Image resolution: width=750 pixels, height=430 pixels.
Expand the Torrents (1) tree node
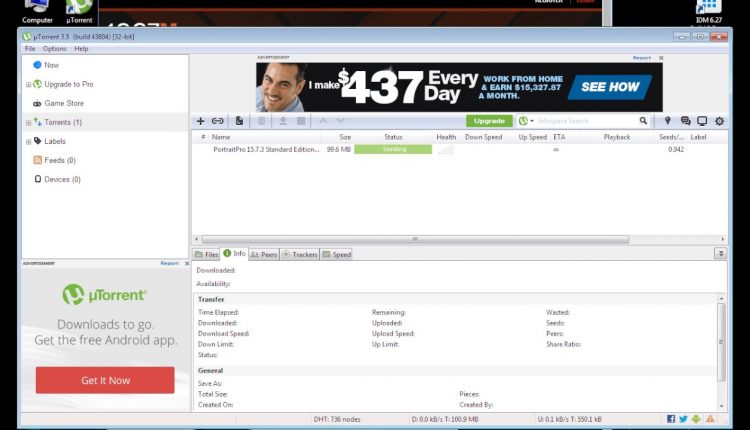click(x=28, y=123)
